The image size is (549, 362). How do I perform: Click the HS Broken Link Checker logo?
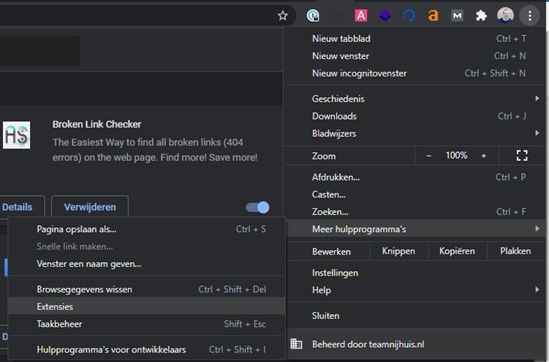click(x=16, y=135)
